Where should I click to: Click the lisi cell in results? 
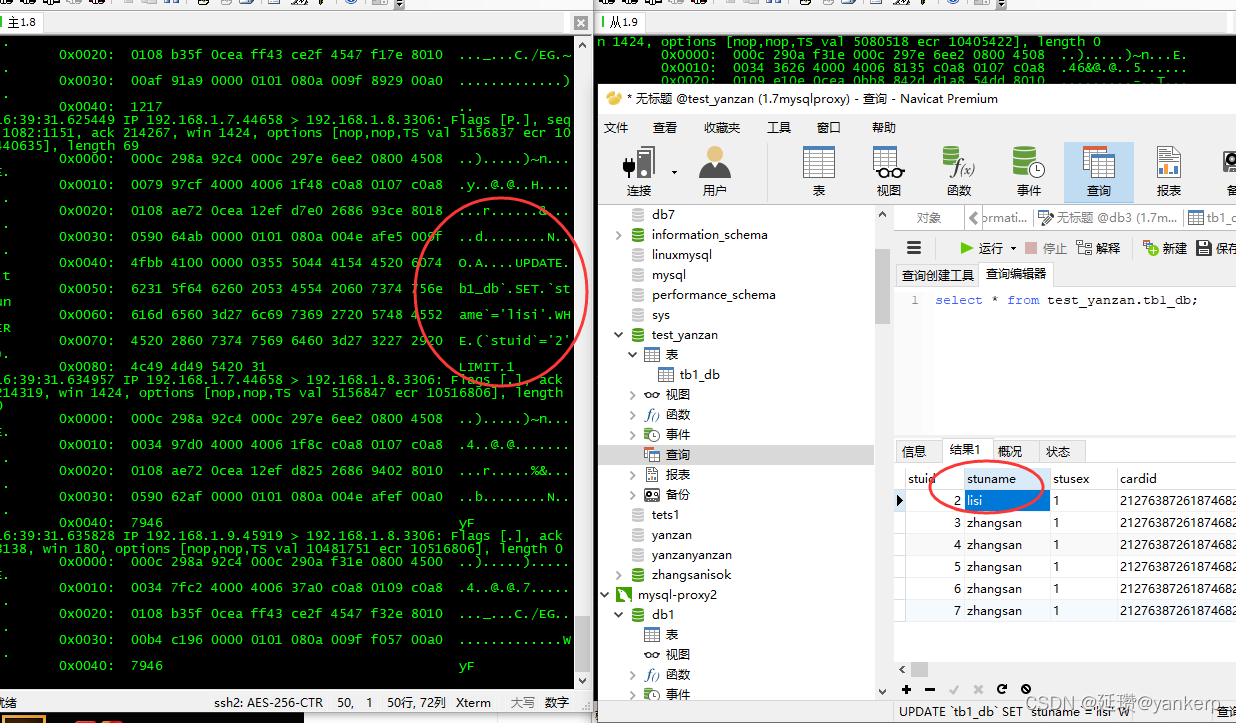point(1007,501)
